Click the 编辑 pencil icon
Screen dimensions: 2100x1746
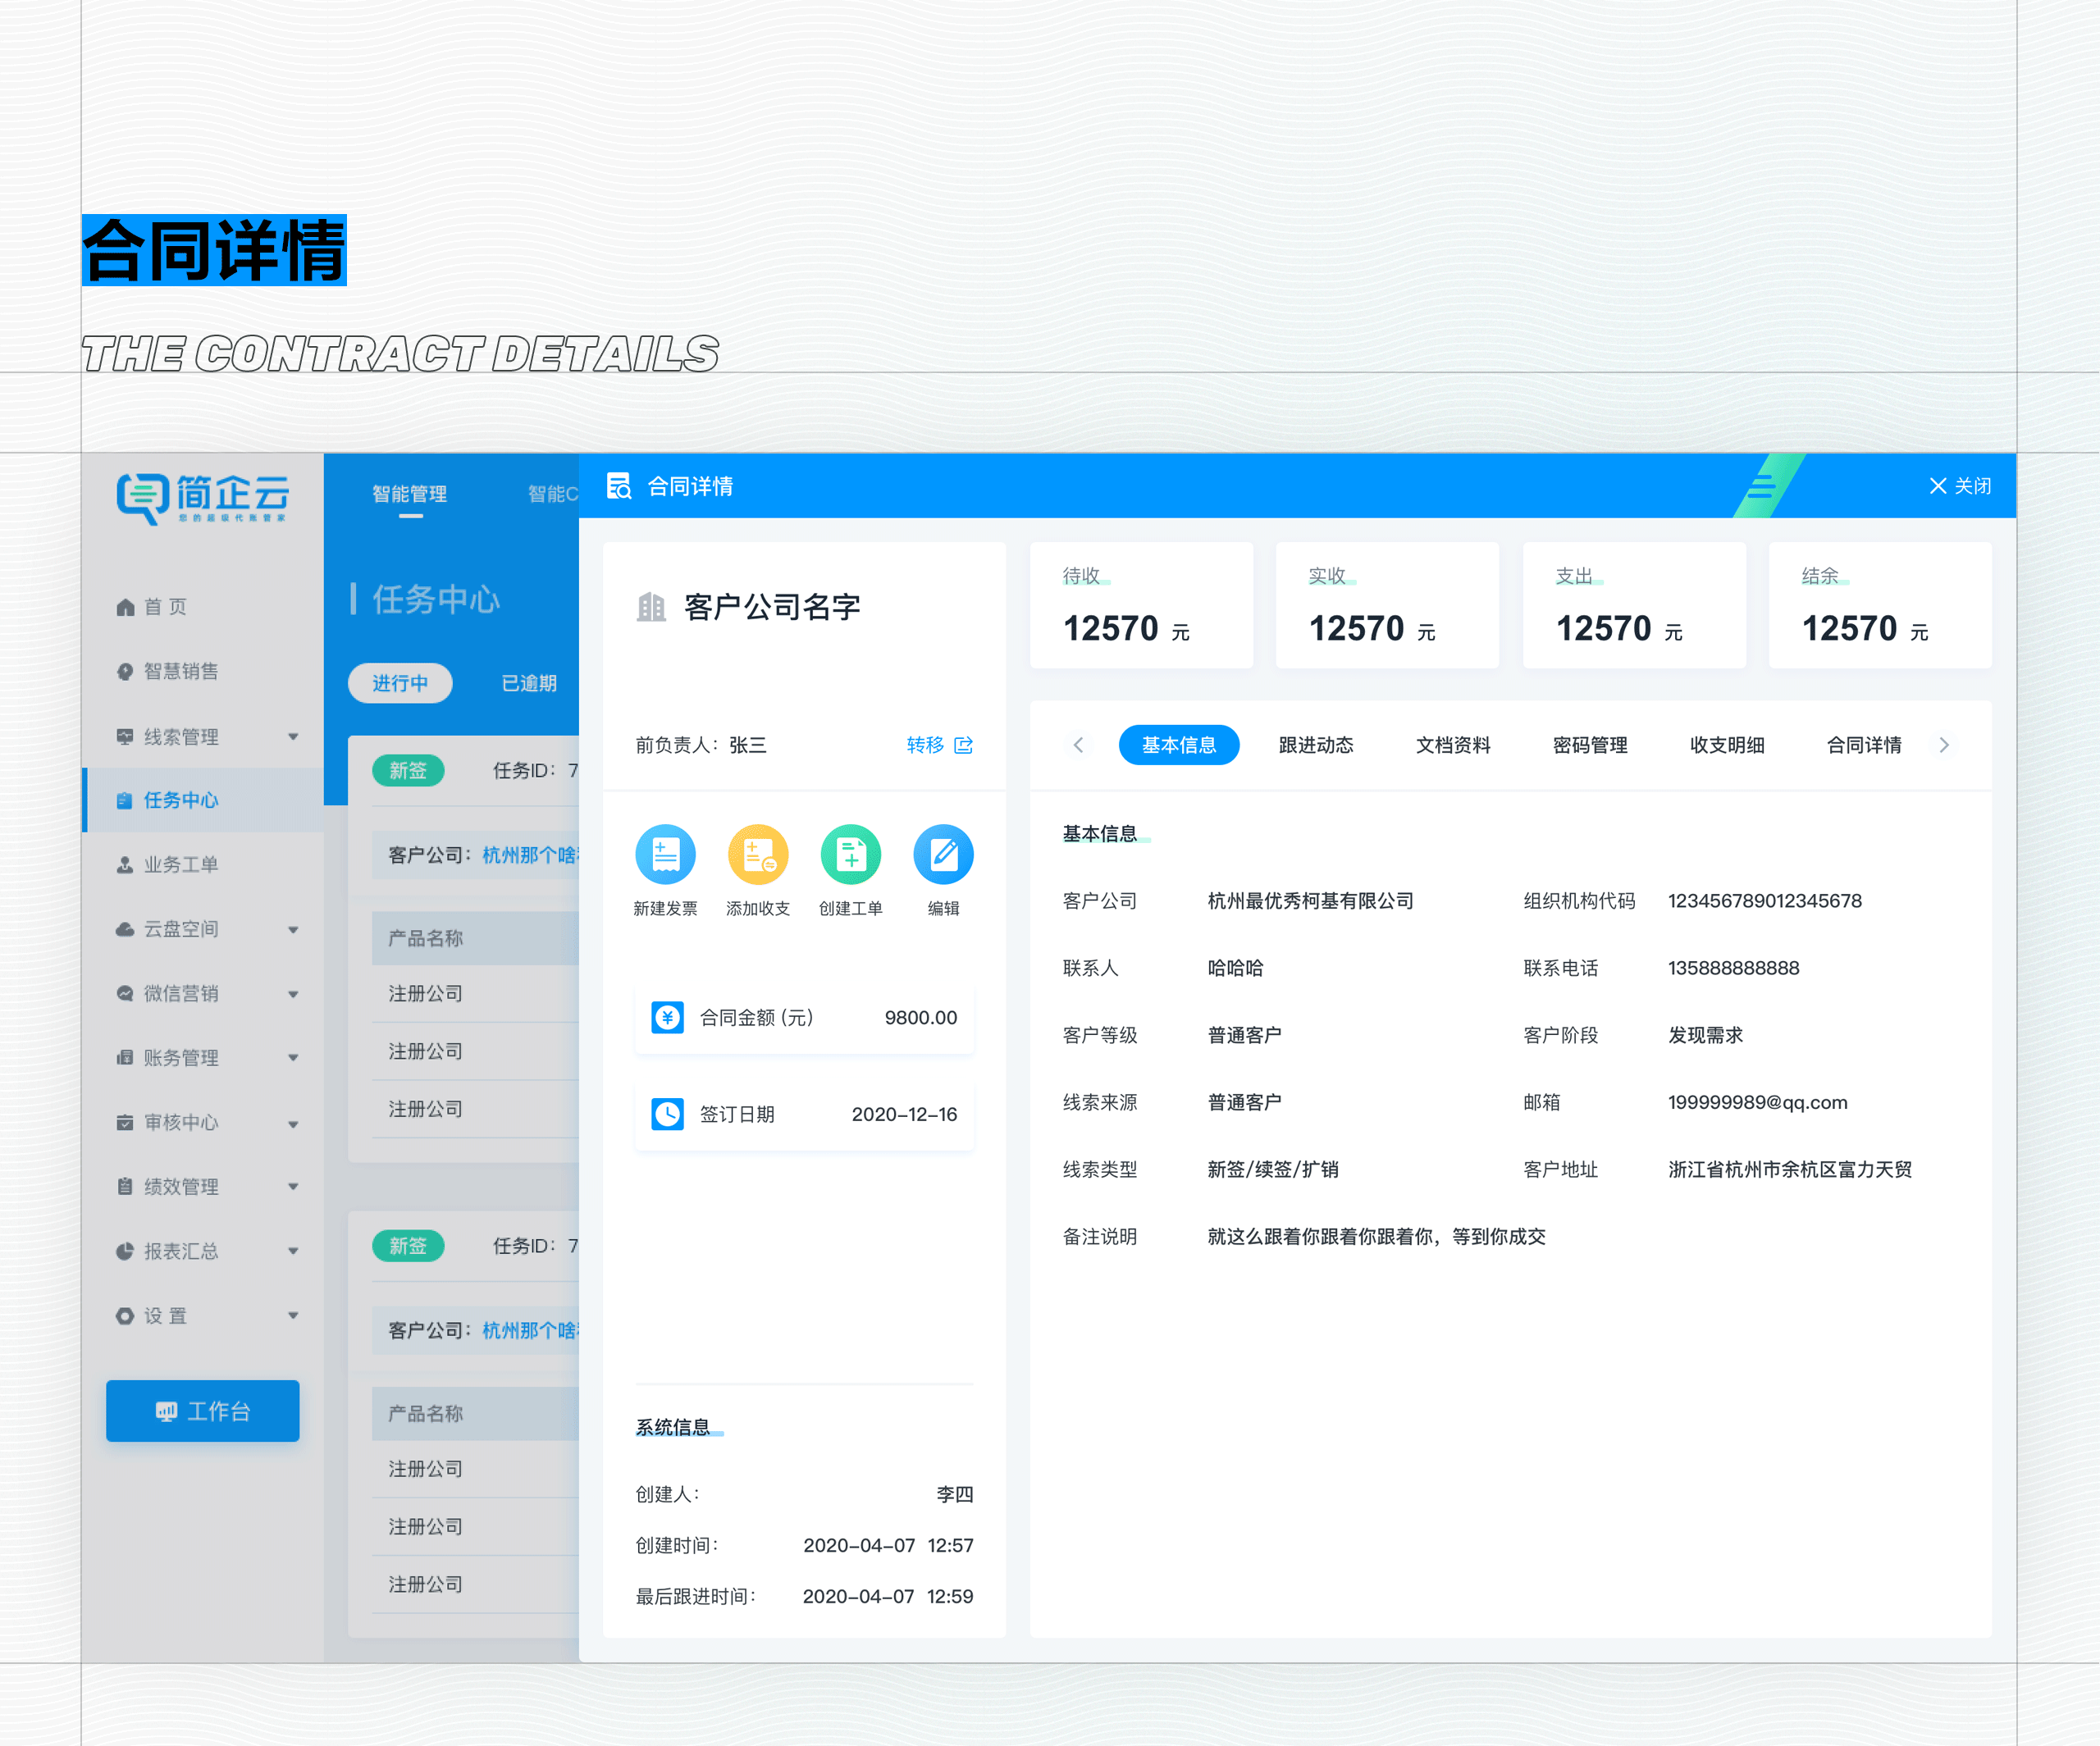[x=943, y=855]
